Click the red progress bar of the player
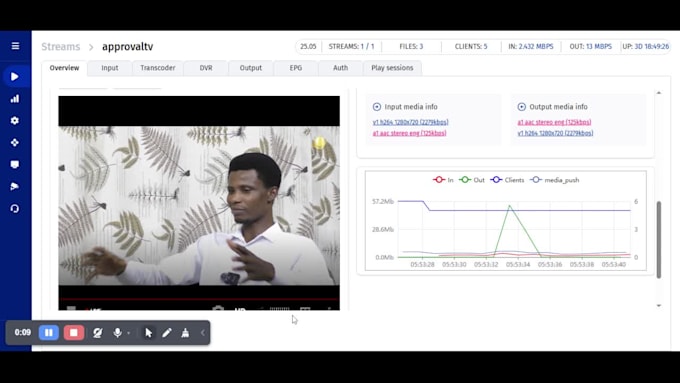The image size is (680, 383). [x=199, y=299]
